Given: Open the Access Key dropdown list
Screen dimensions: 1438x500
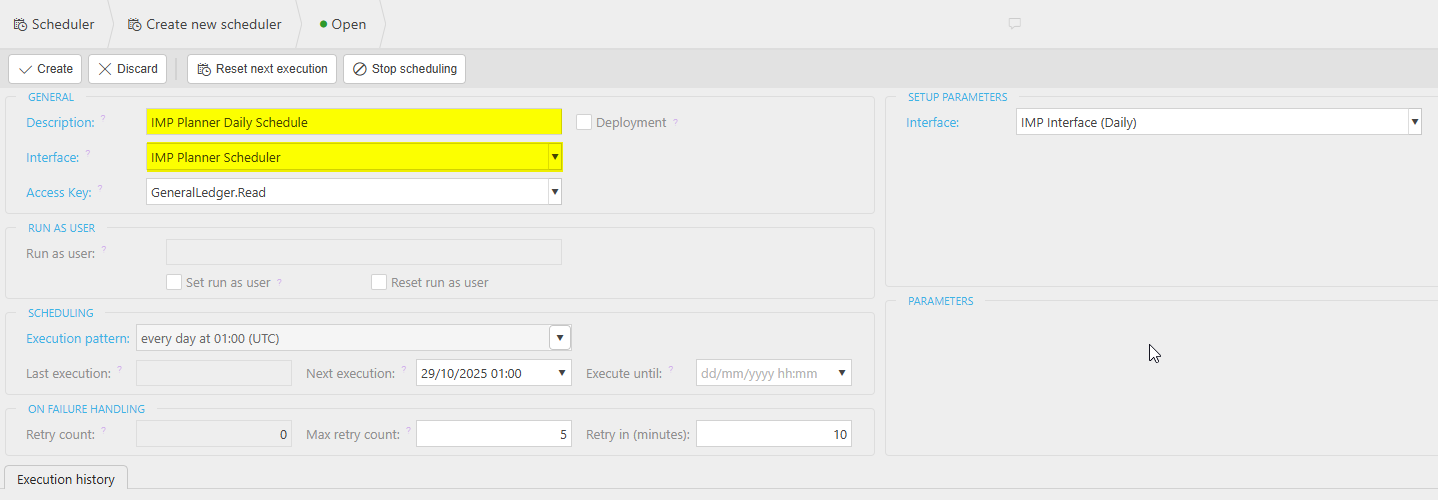Looking at the screenshot, I should point(554,192).
